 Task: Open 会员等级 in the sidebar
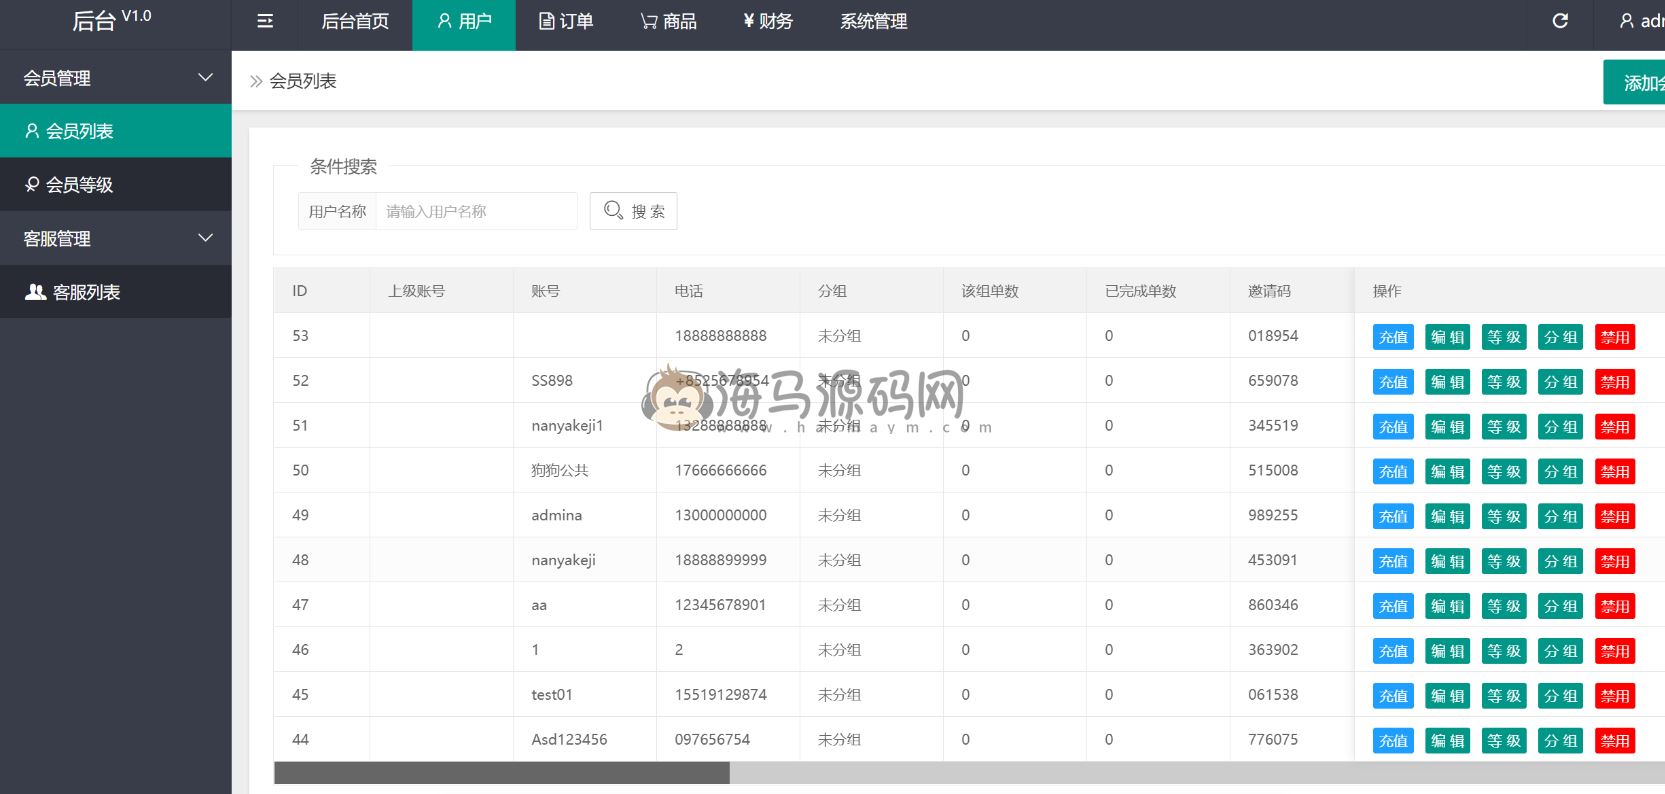(x=115, y=185)
